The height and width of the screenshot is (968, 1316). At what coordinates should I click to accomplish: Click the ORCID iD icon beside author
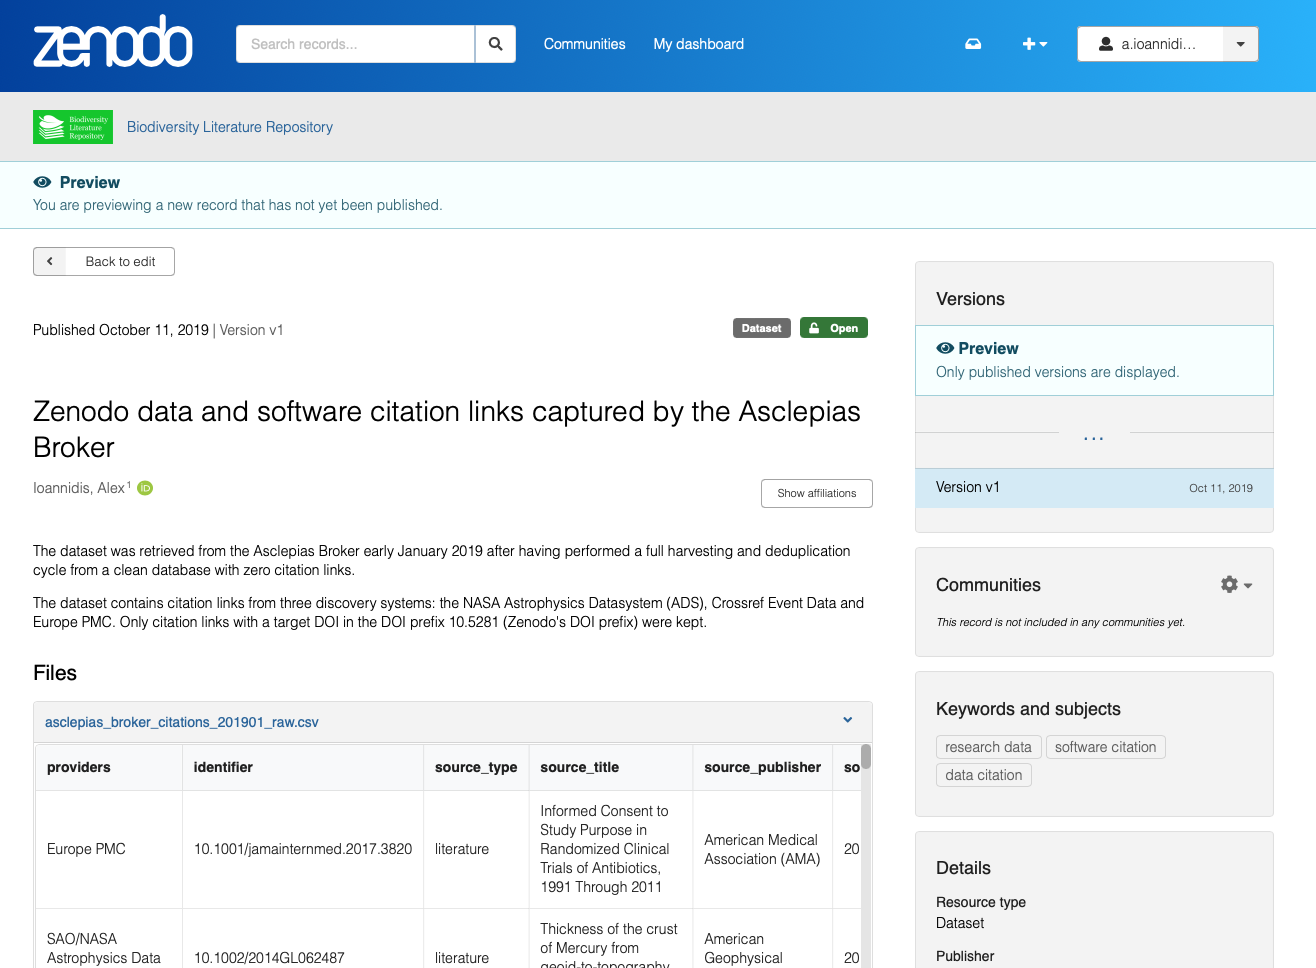click(x=145, y=488)
